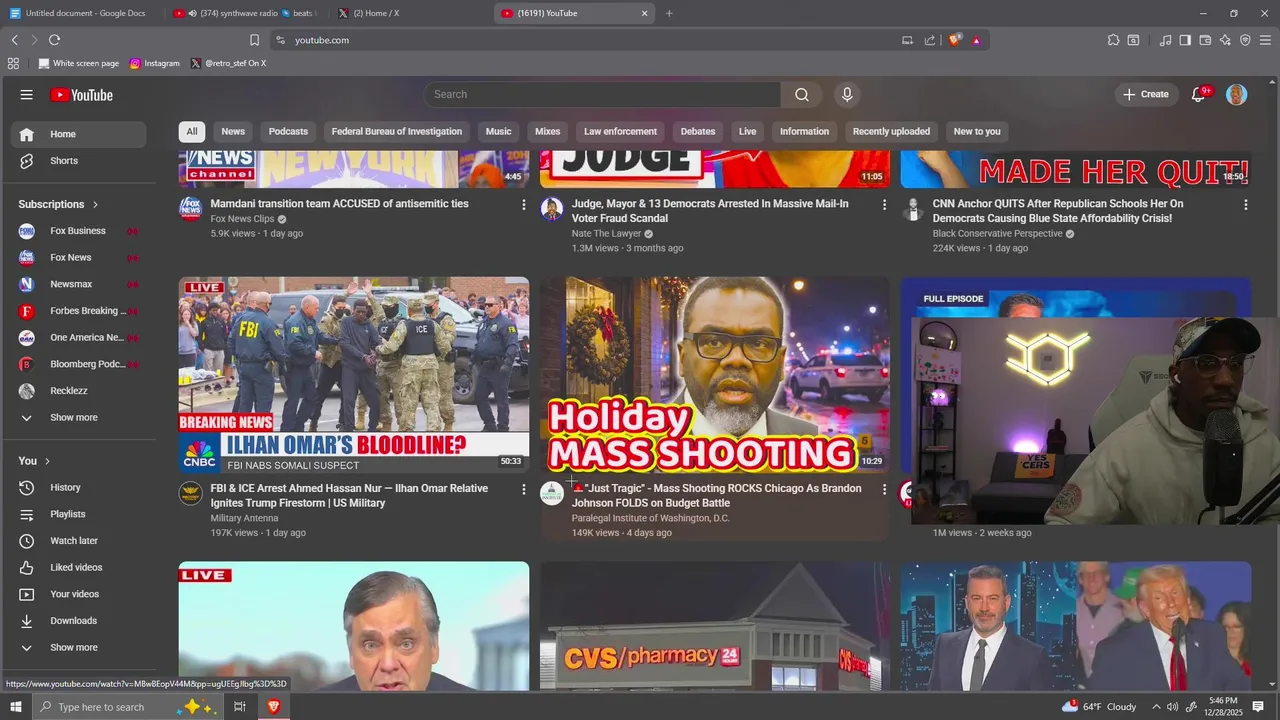Click the search magnifier button

(802, 94)
